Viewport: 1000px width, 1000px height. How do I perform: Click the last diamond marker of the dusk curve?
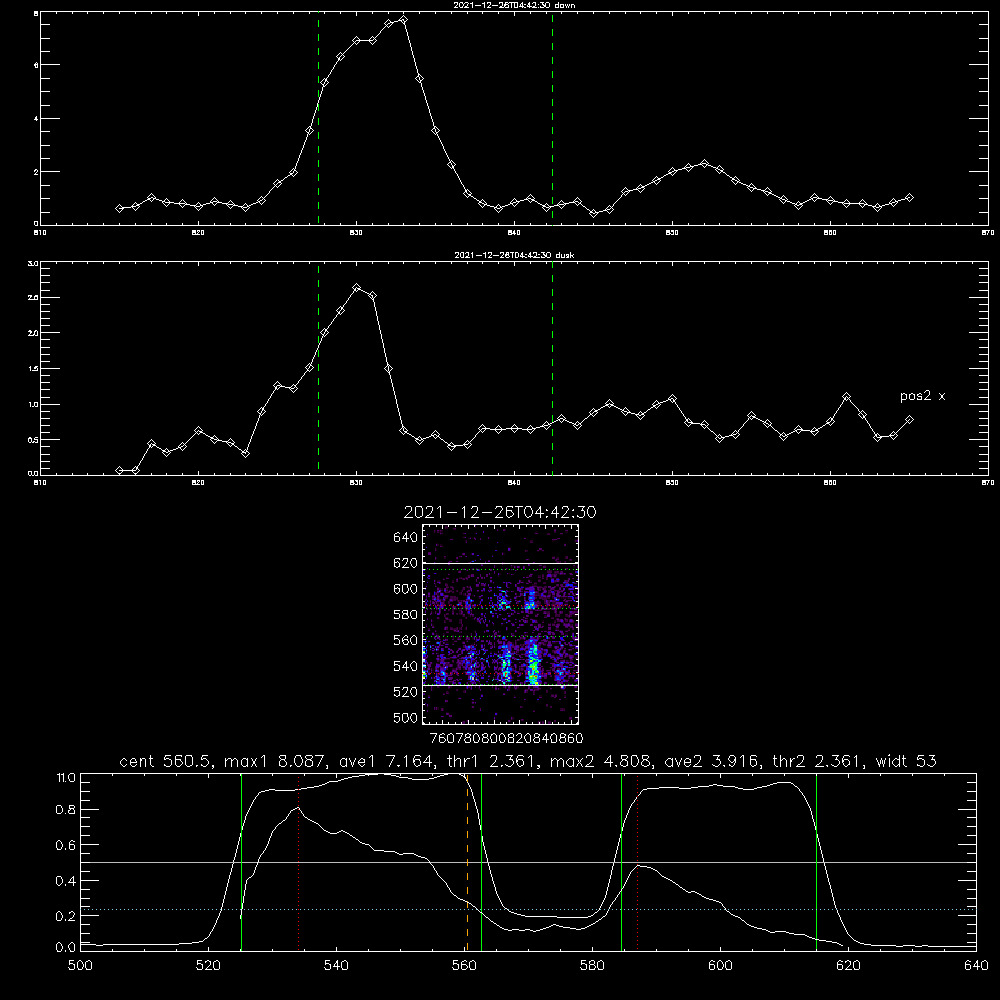(909, 420)
